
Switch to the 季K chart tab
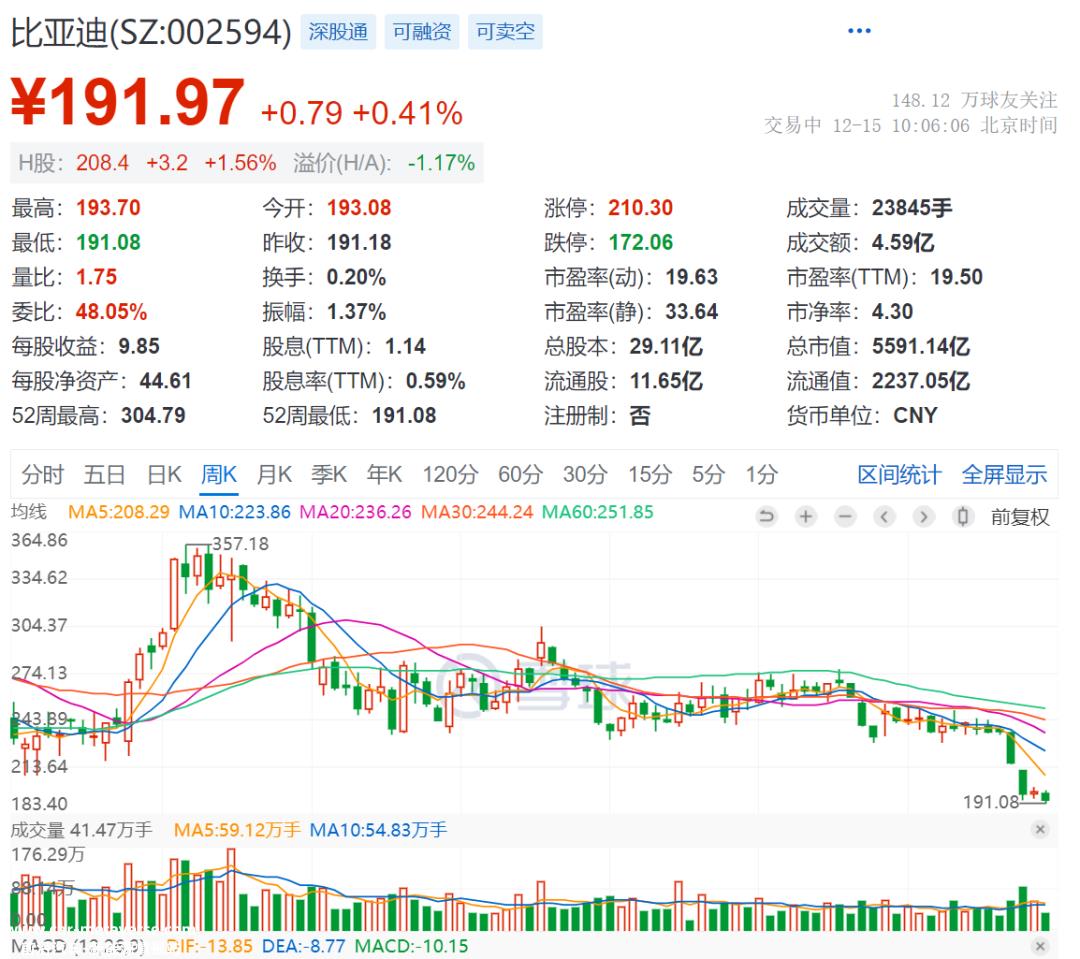pyautogui.click(x=329, y=474)
